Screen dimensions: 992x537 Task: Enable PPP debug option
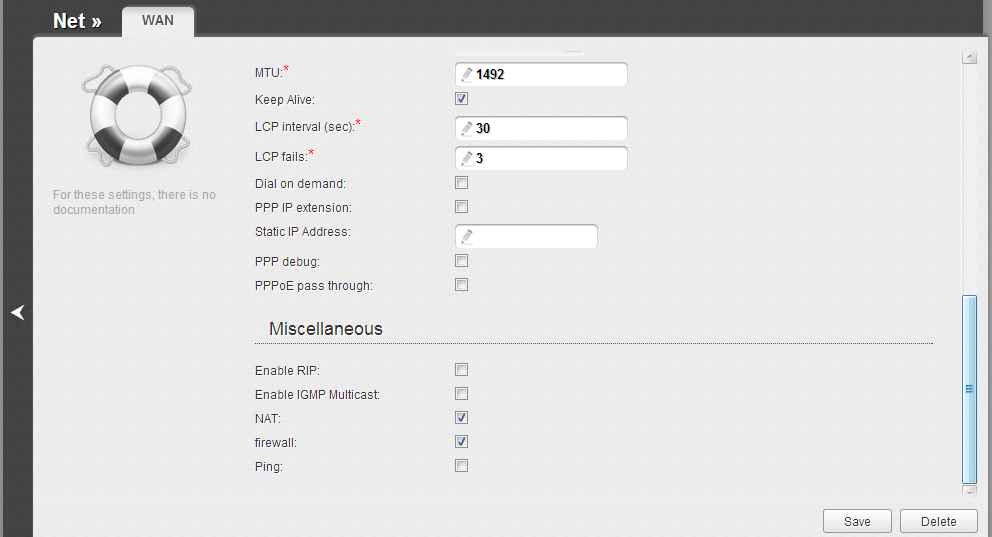click(x=461, y=261)
